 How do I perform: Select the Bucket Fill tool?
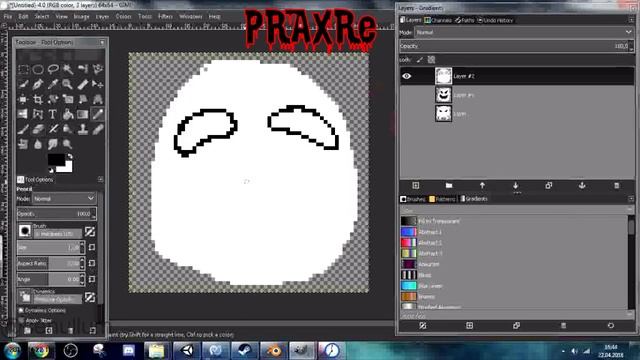click(68, 114)
